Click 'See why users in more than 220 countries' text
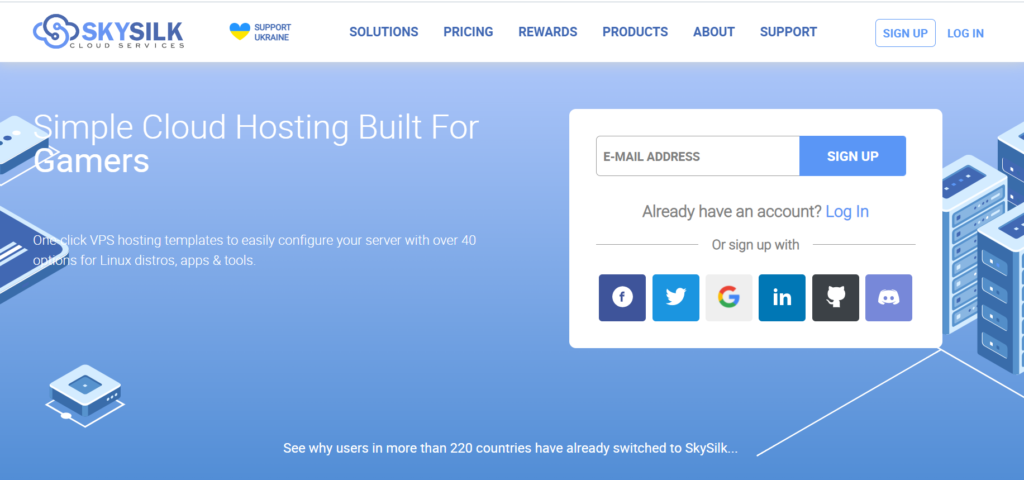The height and width of the screenshot is (480, 1024). pos(510,449)
